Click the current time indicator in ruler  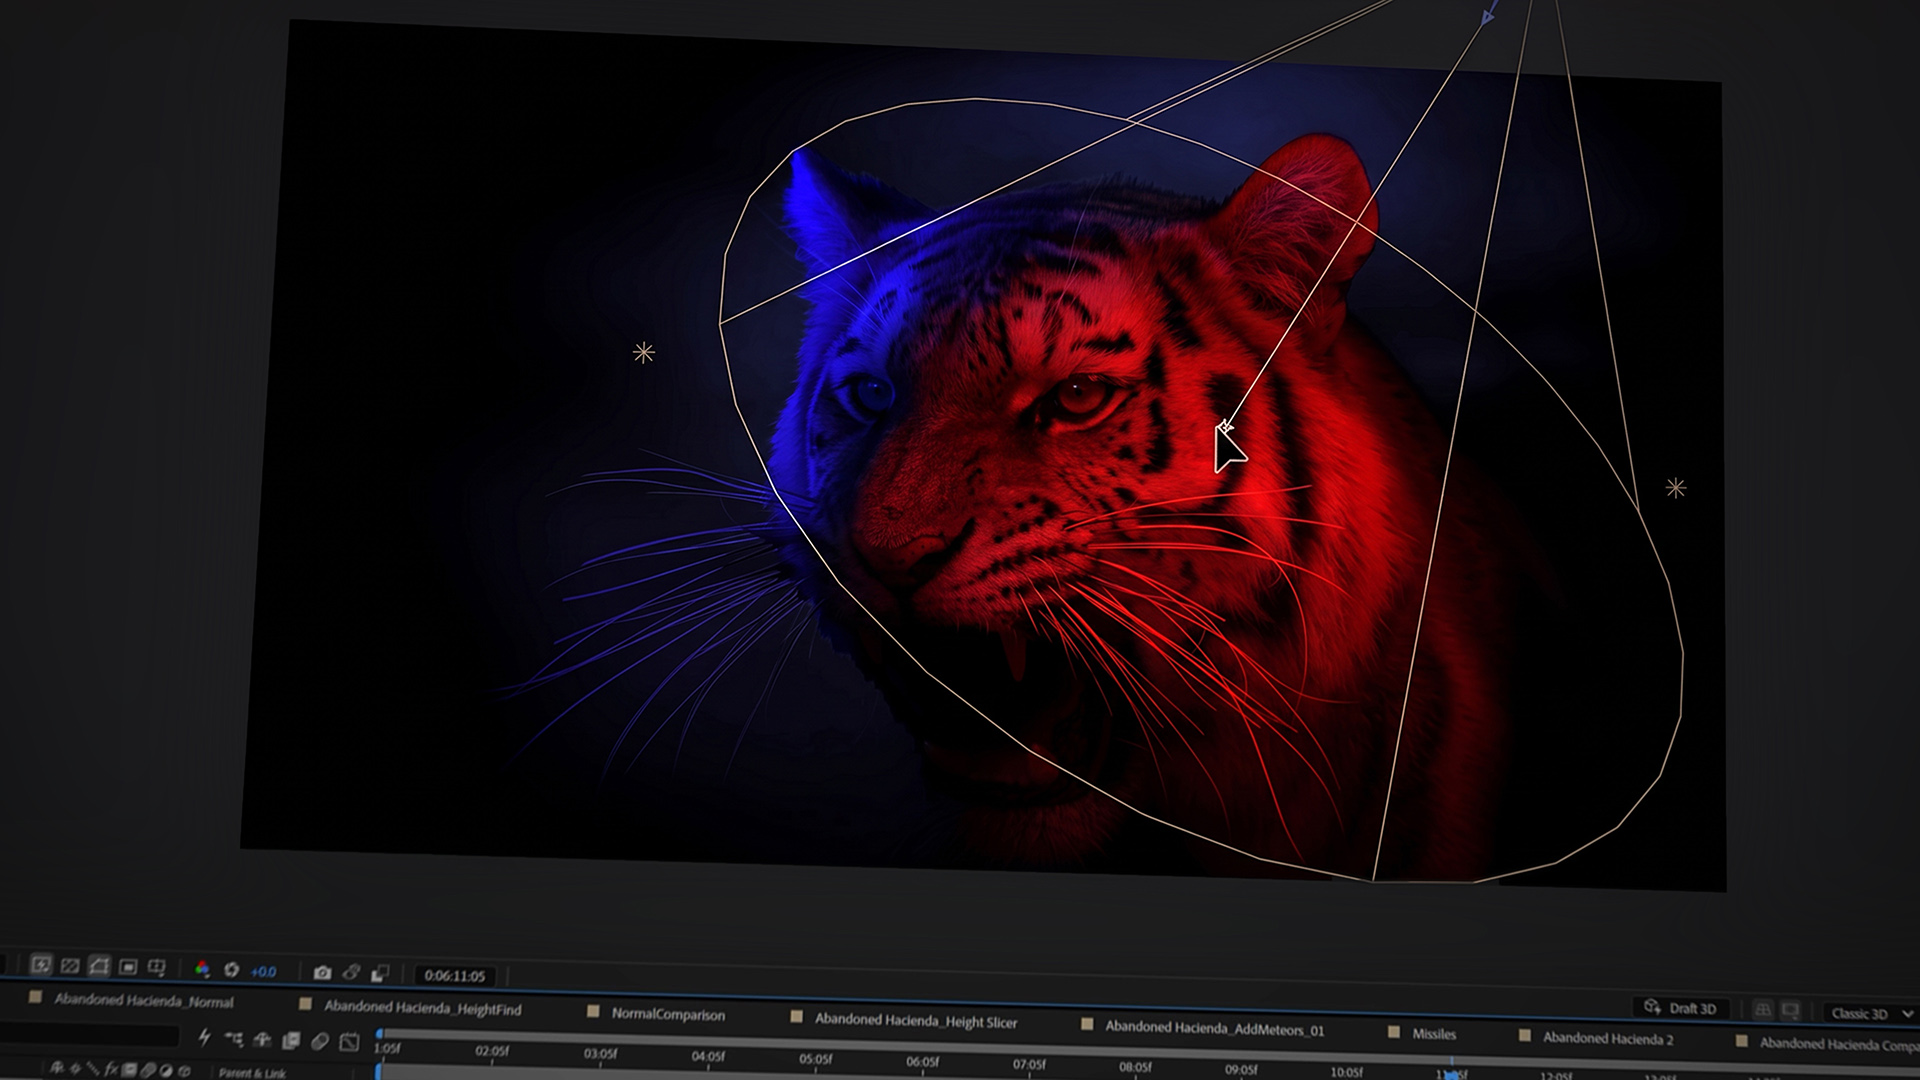tap(1451, 1074)
